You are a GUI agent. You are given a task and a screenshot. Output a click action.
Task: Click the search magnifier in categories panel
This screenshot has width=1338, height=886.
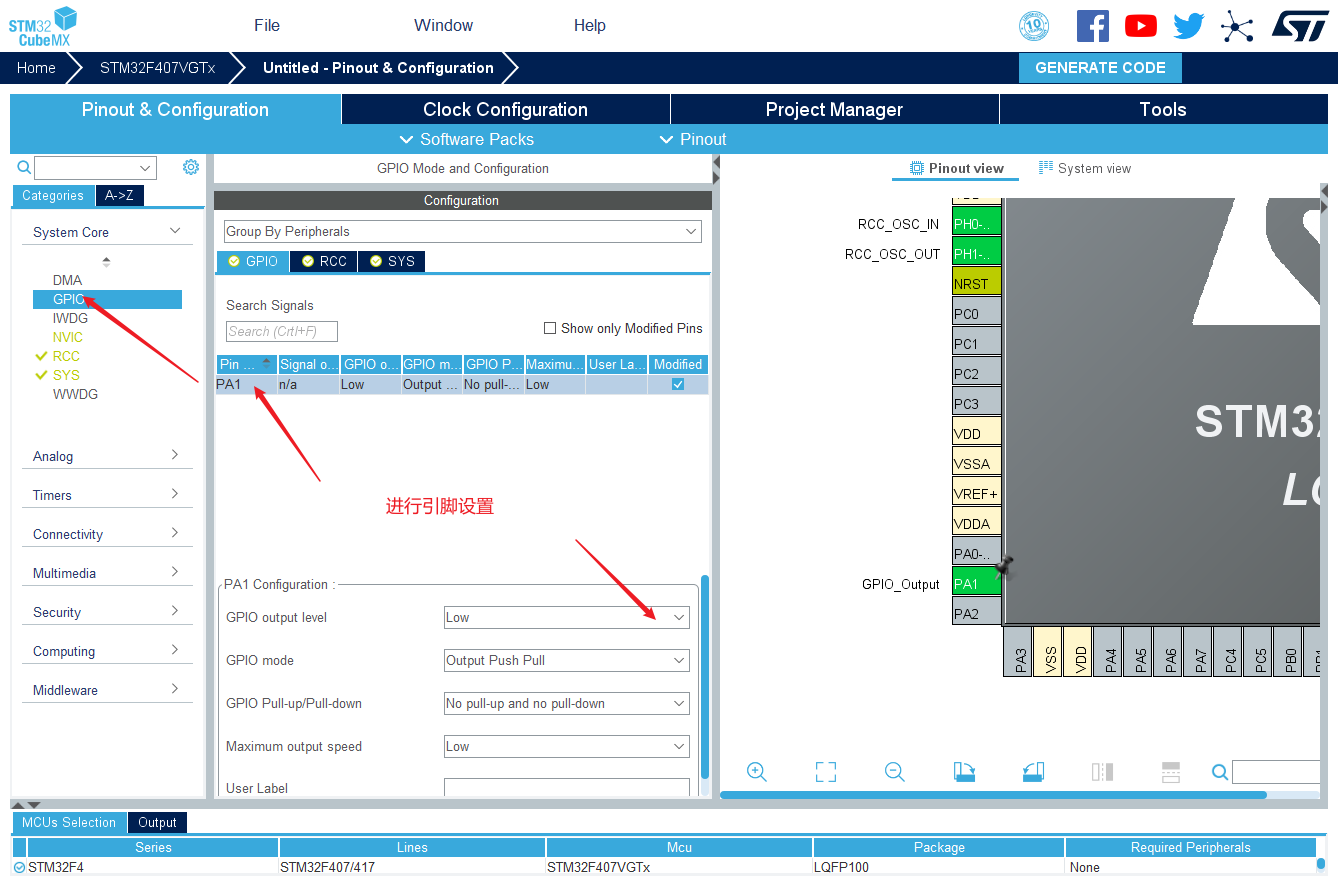pyautogui.click(x=24, y=167)
